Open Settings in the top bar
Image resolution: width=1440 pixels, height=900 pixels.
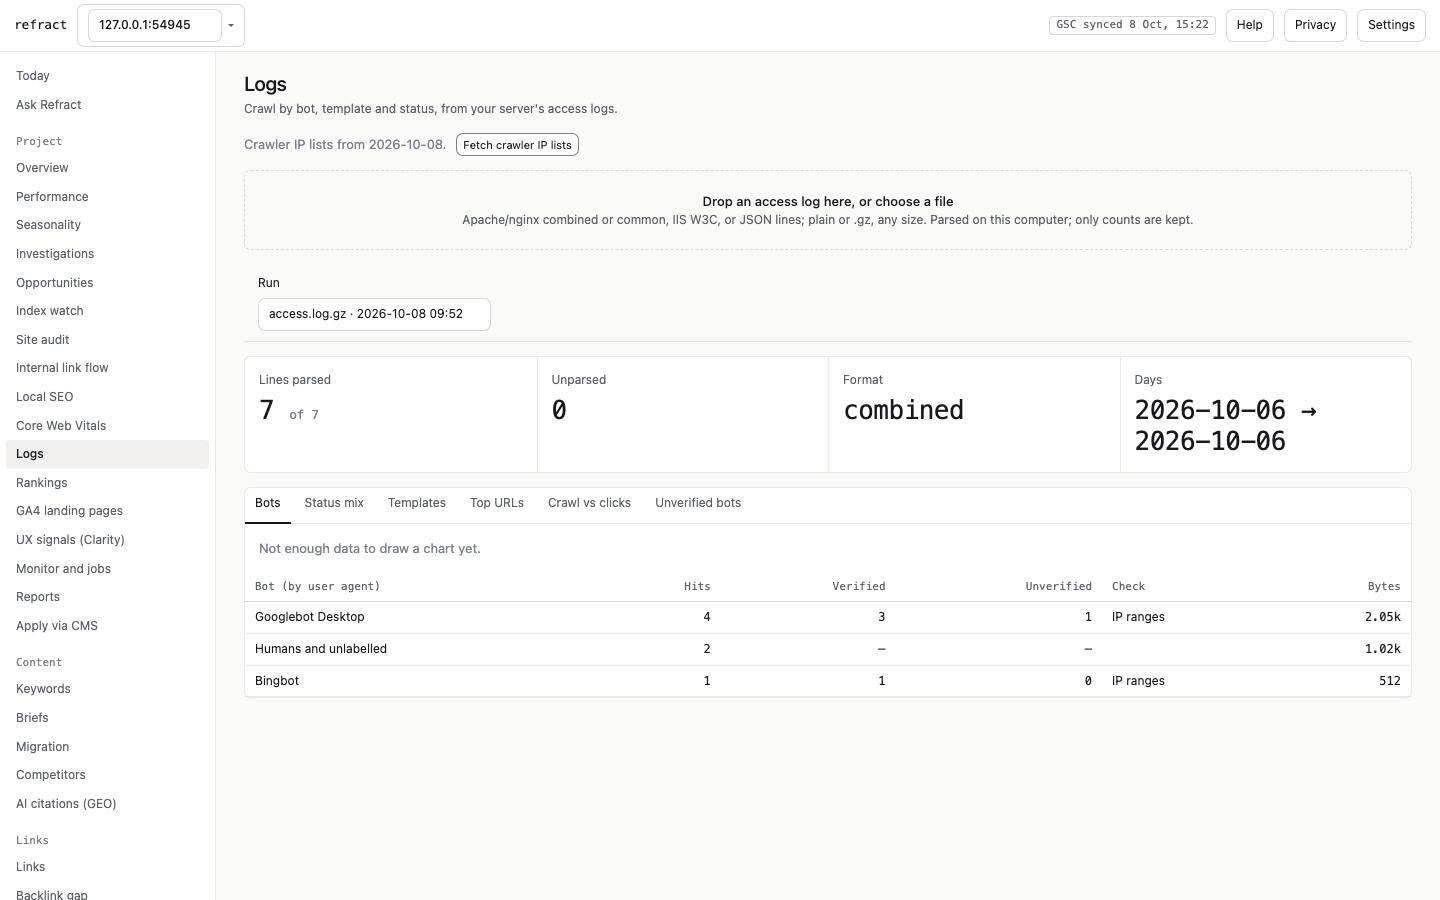coord(1391,25)
